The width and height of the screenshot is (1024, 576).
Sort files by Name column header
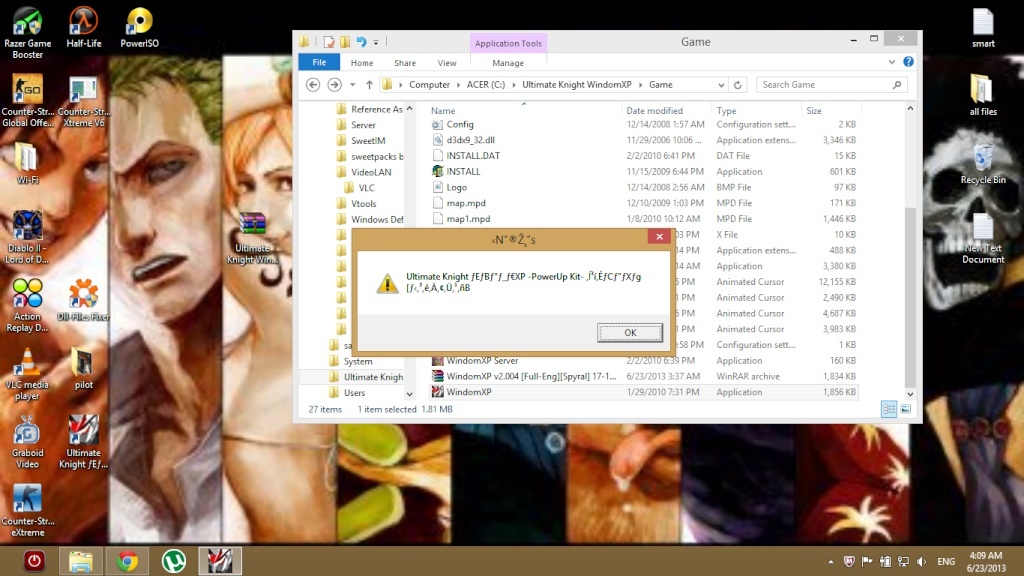coord(443,110)
